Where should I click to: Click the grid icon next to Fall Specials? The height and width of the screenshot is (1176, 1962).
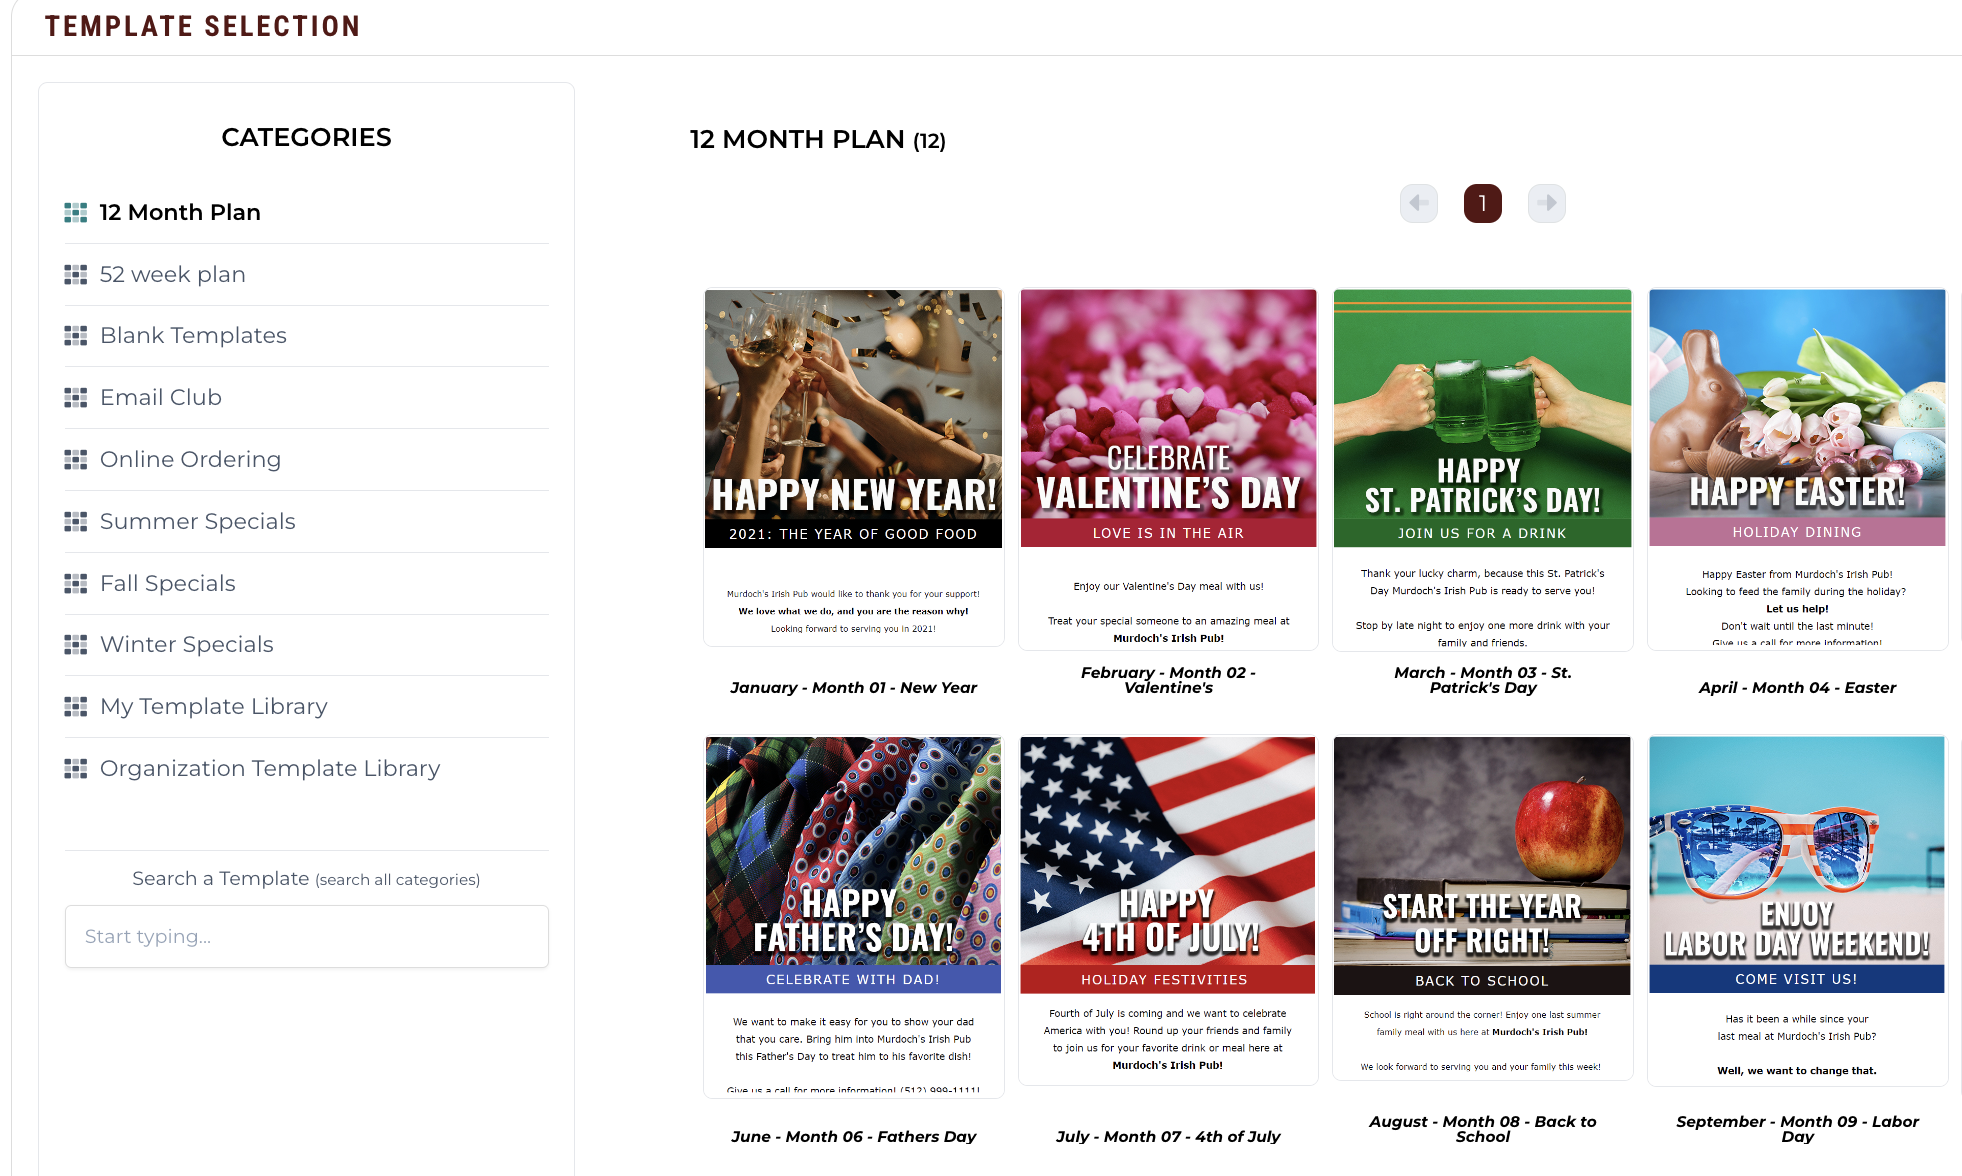click(76, 583)
